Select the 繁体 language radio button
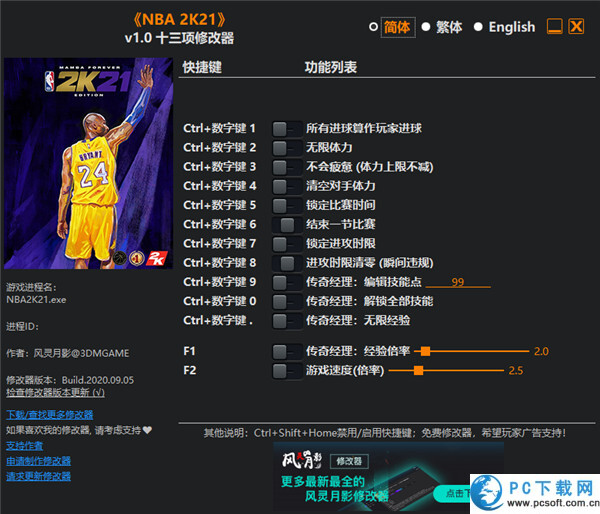This screenshot has height=514, width=600. (426, 27)
